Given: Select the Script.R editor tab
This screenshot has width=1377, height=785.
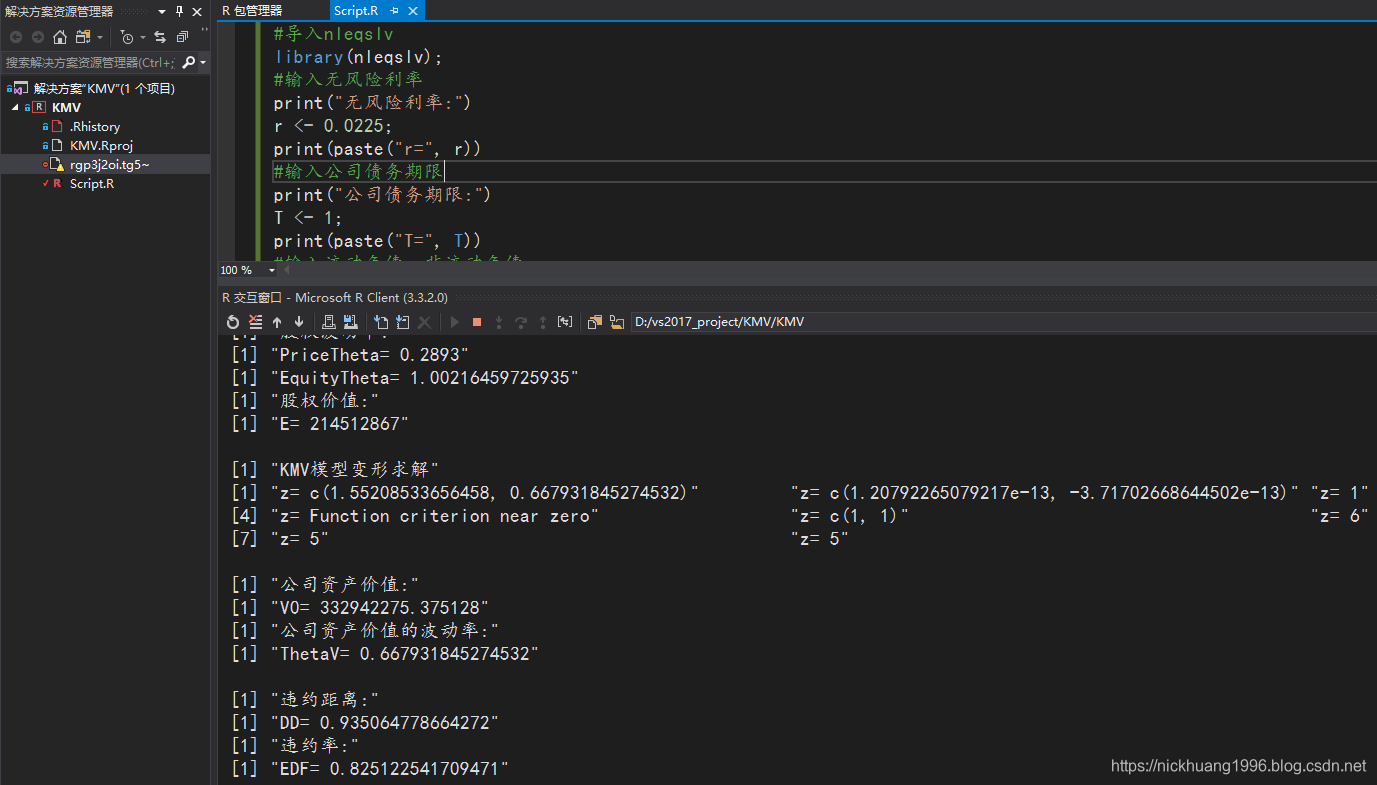Looking at the screenshot, I should pos(356,11).
